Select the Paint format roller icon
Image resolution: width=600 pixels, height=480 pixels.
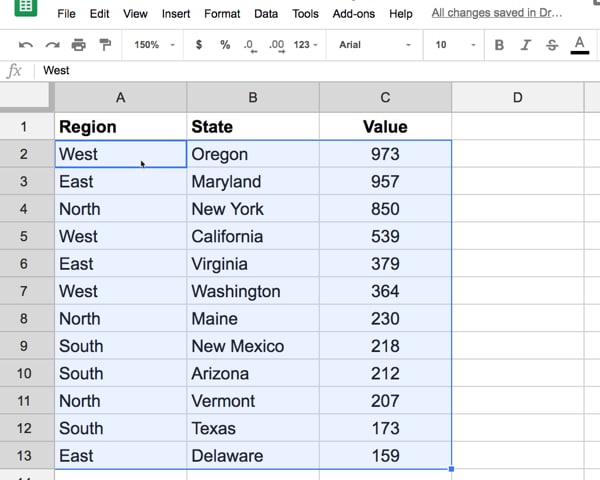point(105,45)
